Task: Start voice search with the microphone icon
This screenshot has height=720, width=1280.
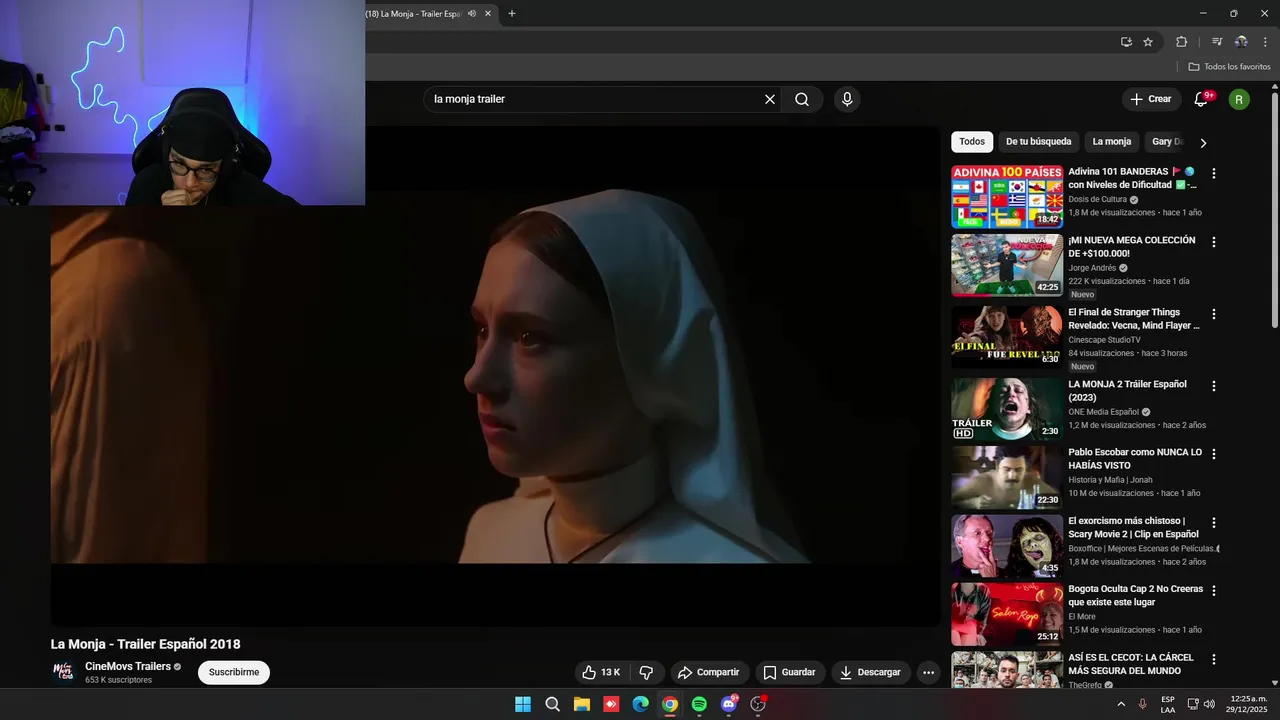Action: 847,99
